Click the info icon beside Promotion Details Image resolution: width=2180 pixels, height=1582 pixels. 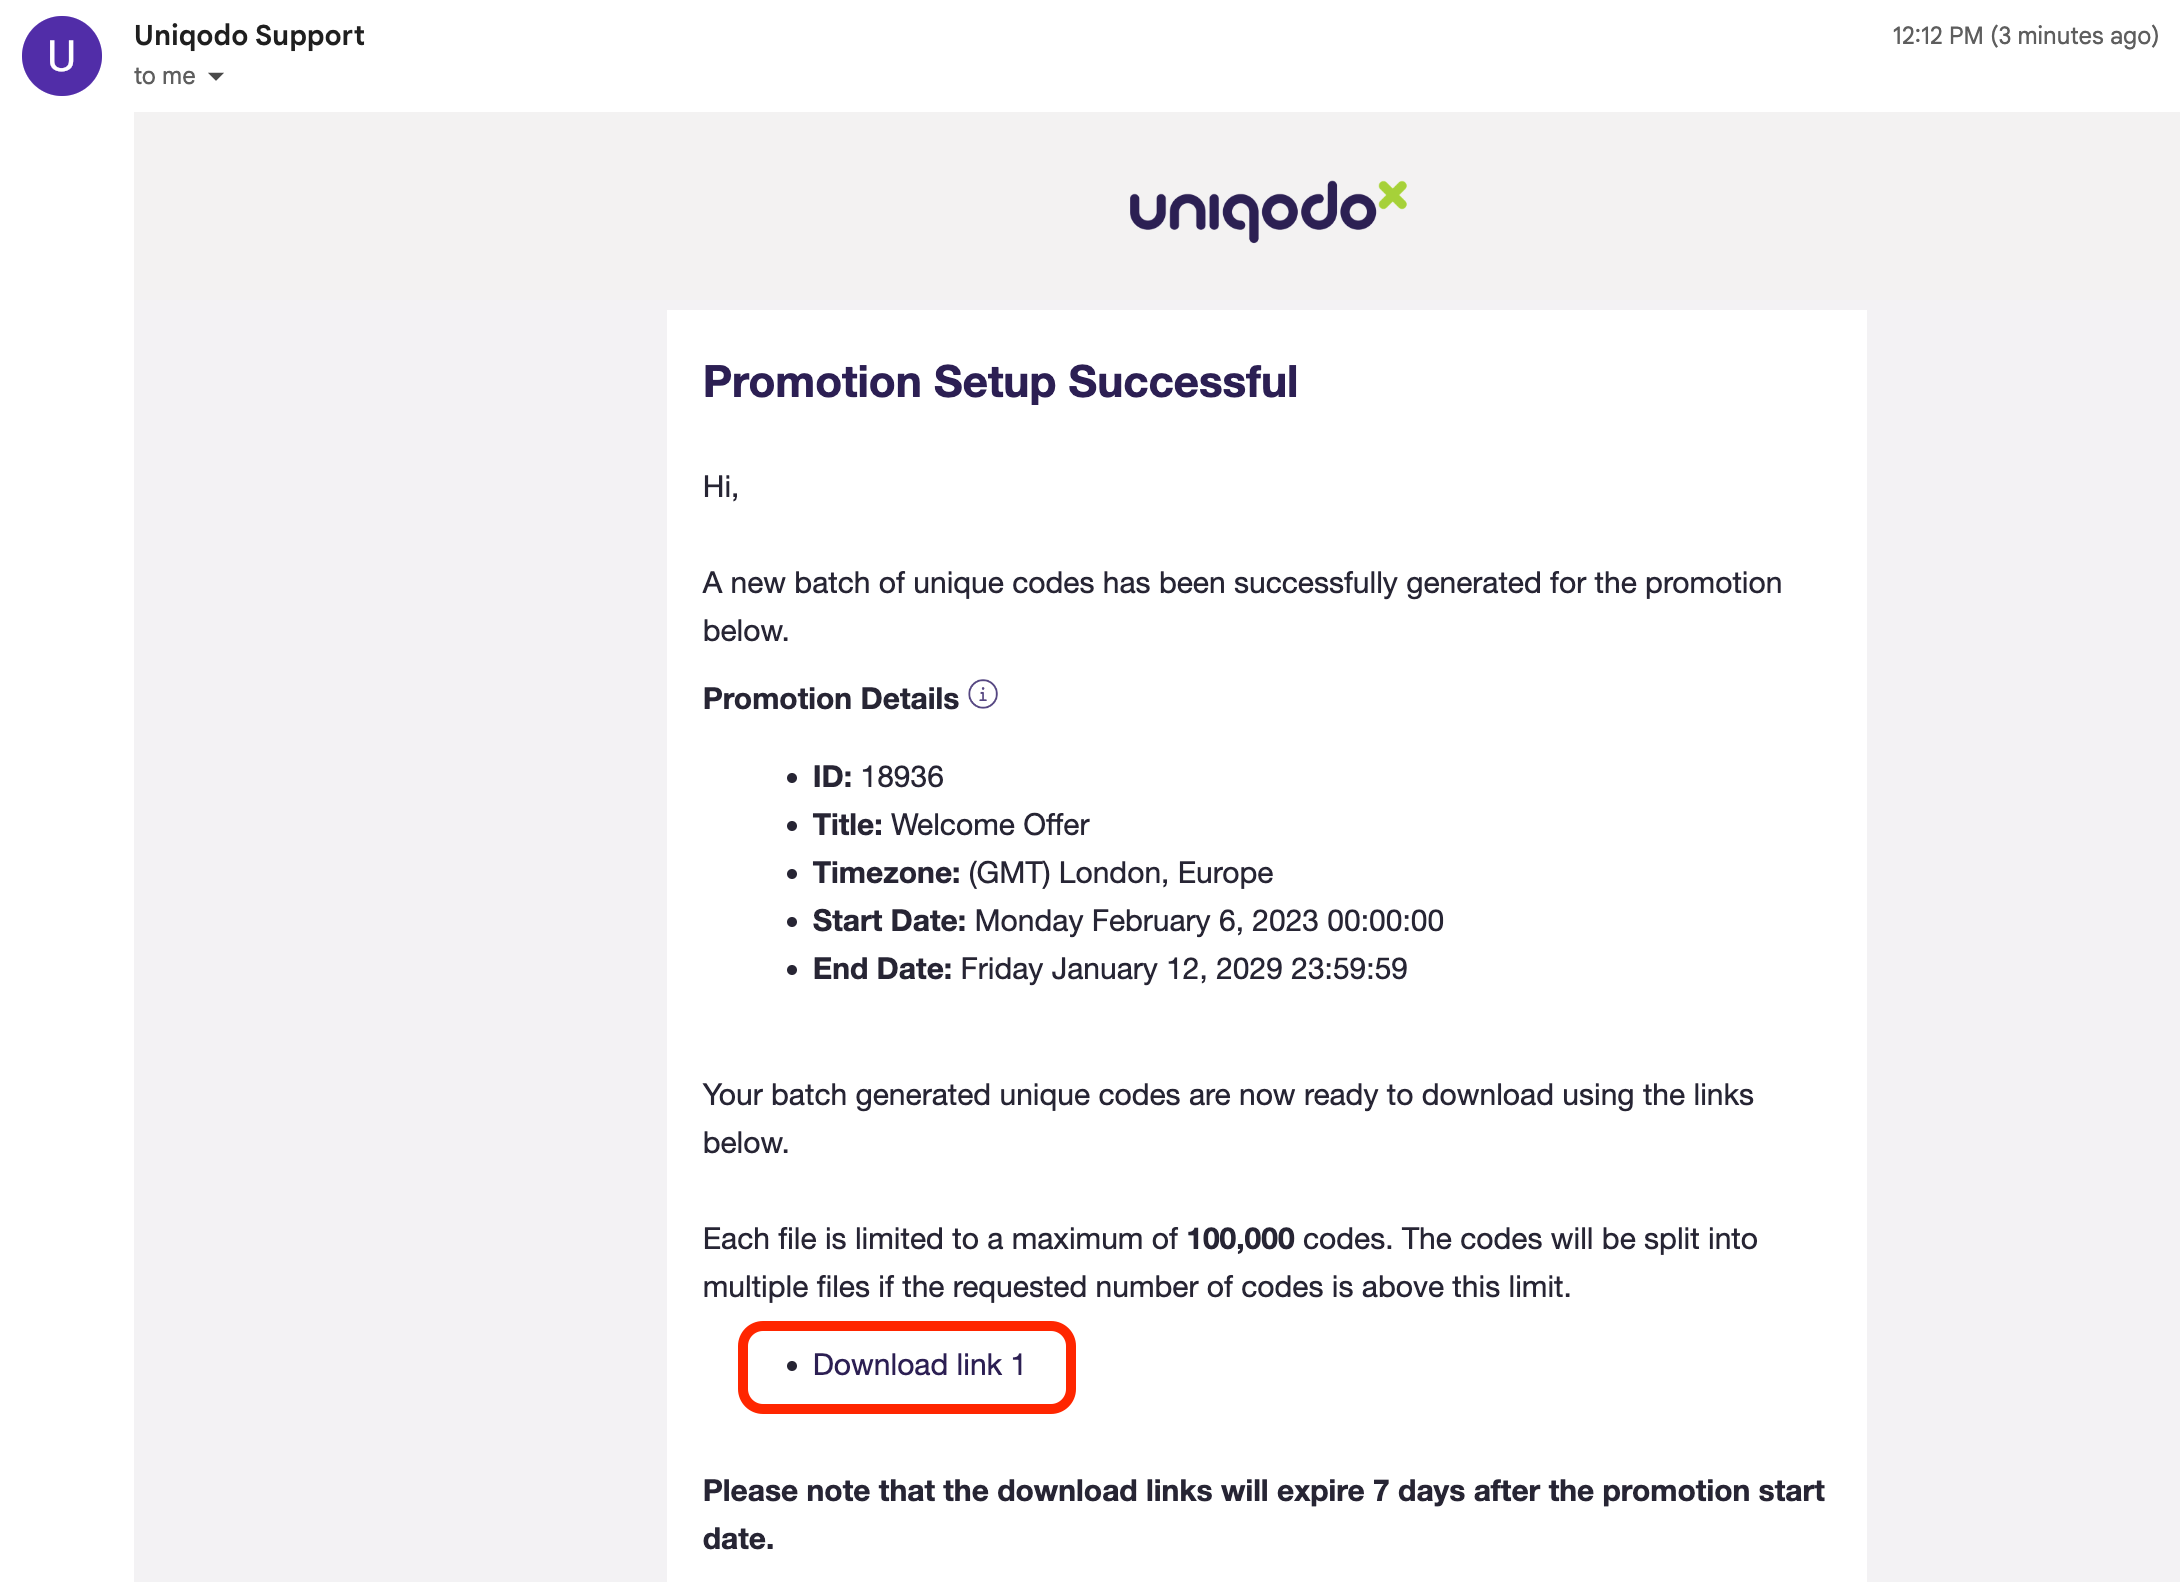coord(983,694)
